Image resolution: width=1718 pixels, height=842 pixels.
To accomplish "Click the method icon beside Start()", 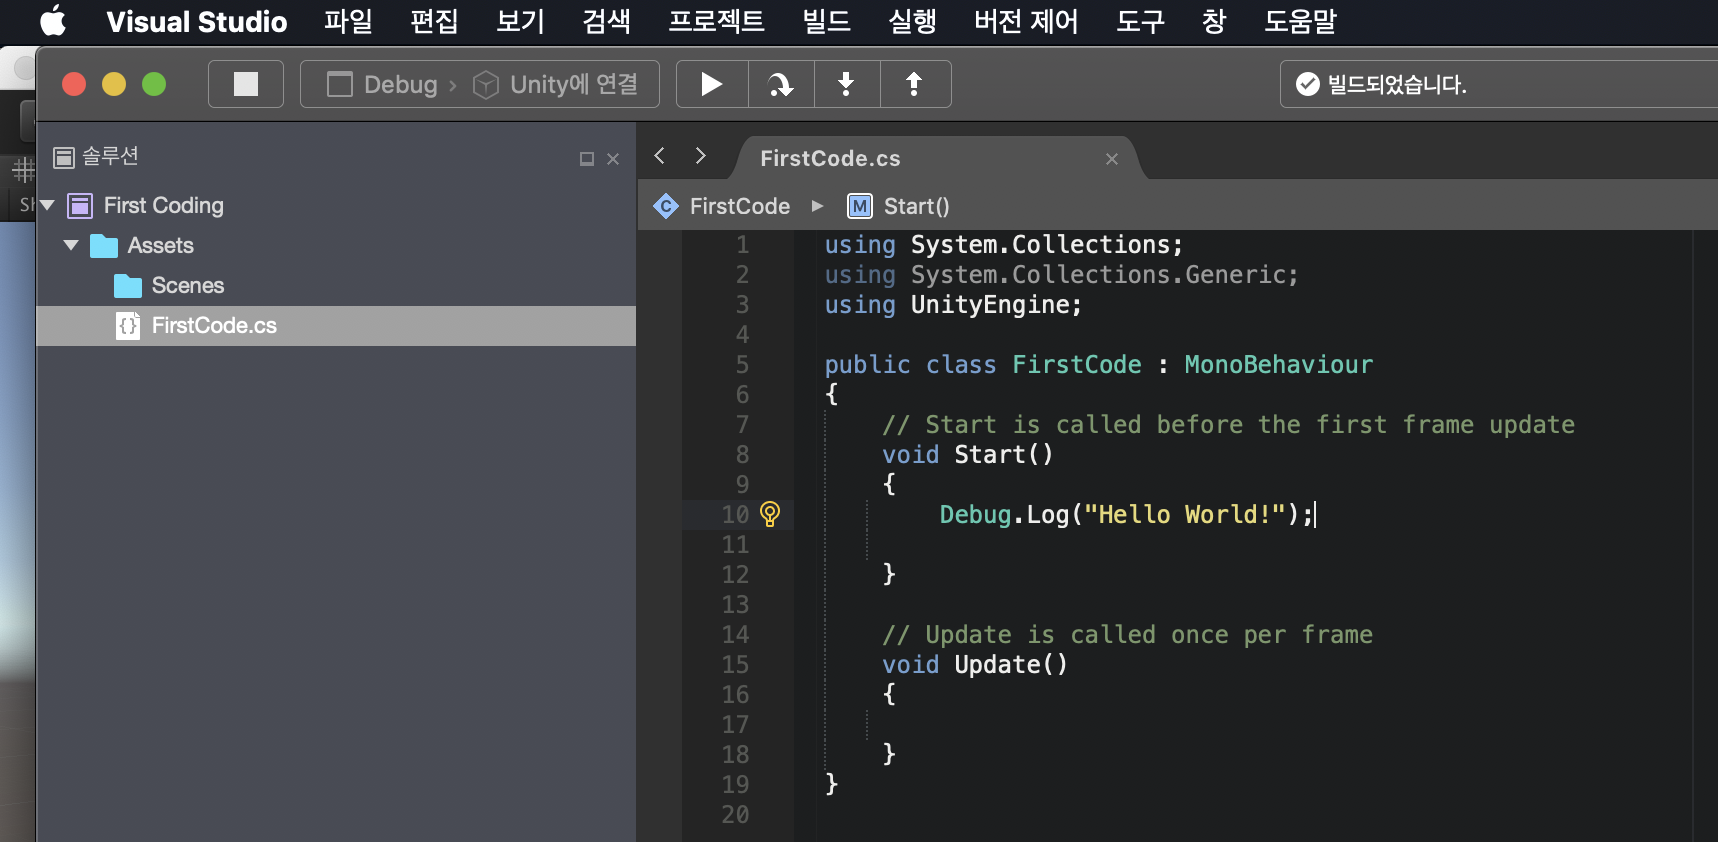I will point(860,206).
